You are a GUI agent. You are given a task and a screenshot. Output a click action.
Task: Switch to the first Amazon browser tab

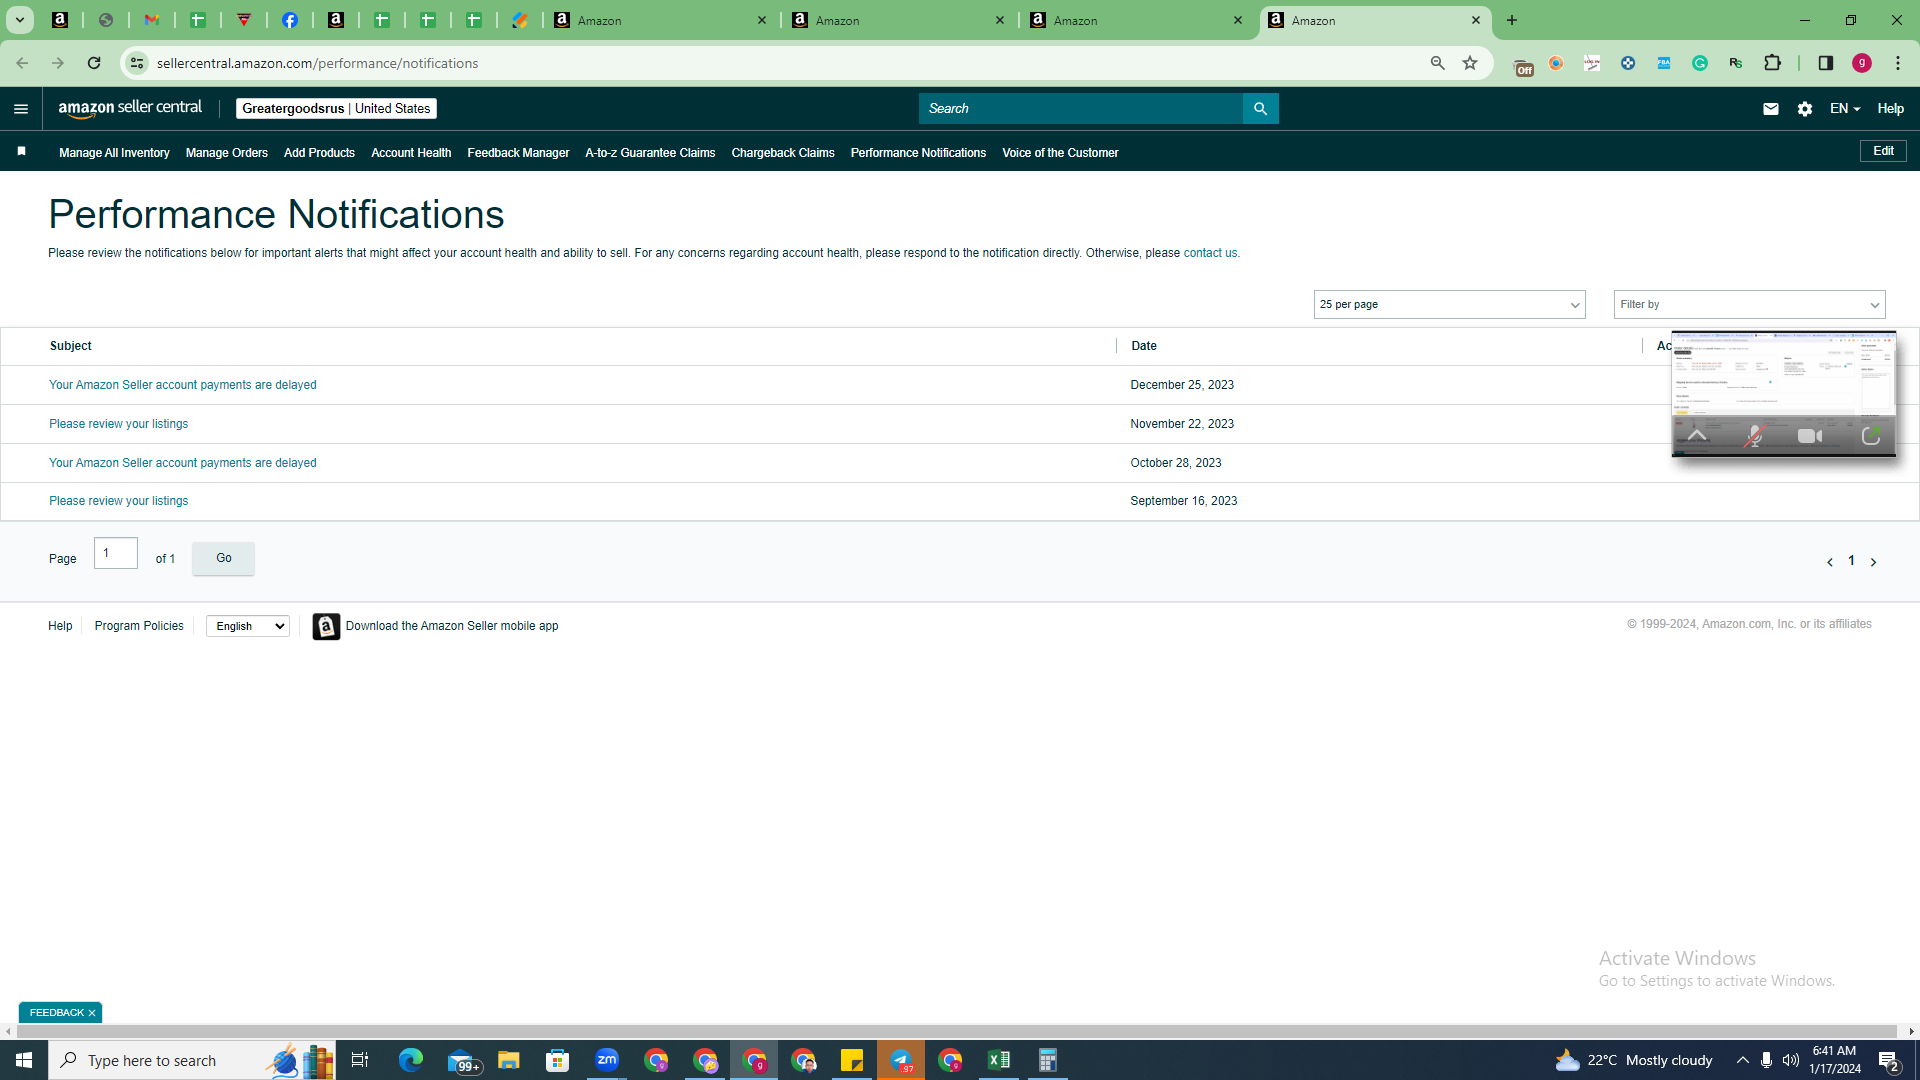(660, 20)
